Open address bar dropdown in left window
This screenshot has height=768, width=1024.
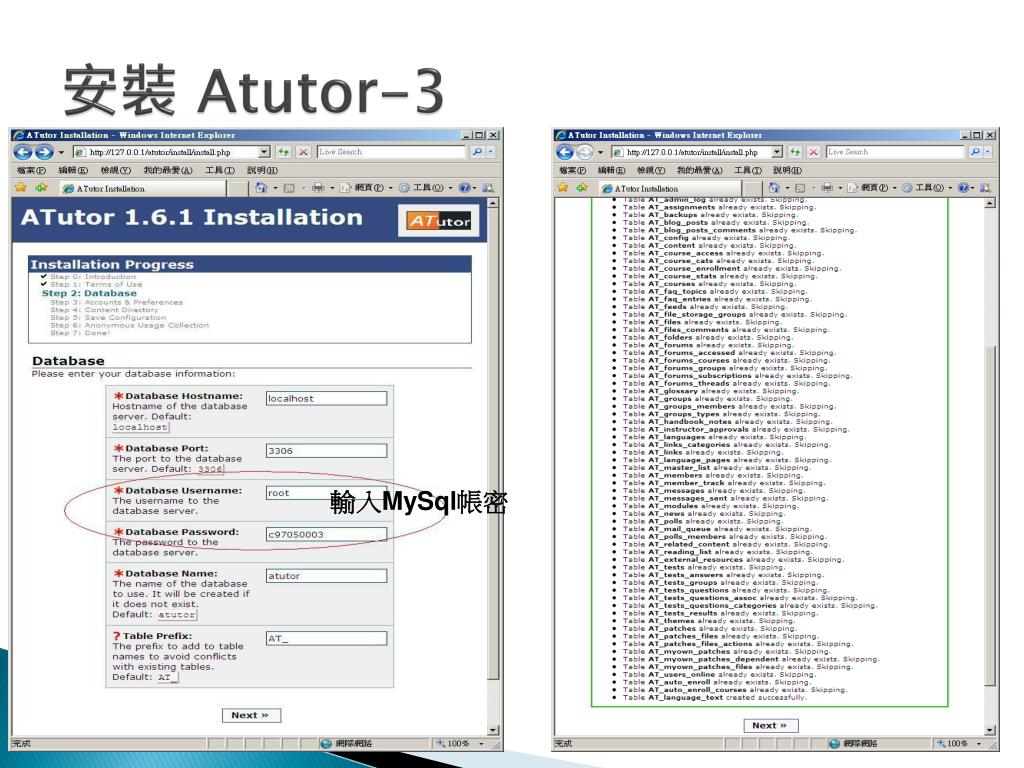pyautogui.click(x=264, y=152)
